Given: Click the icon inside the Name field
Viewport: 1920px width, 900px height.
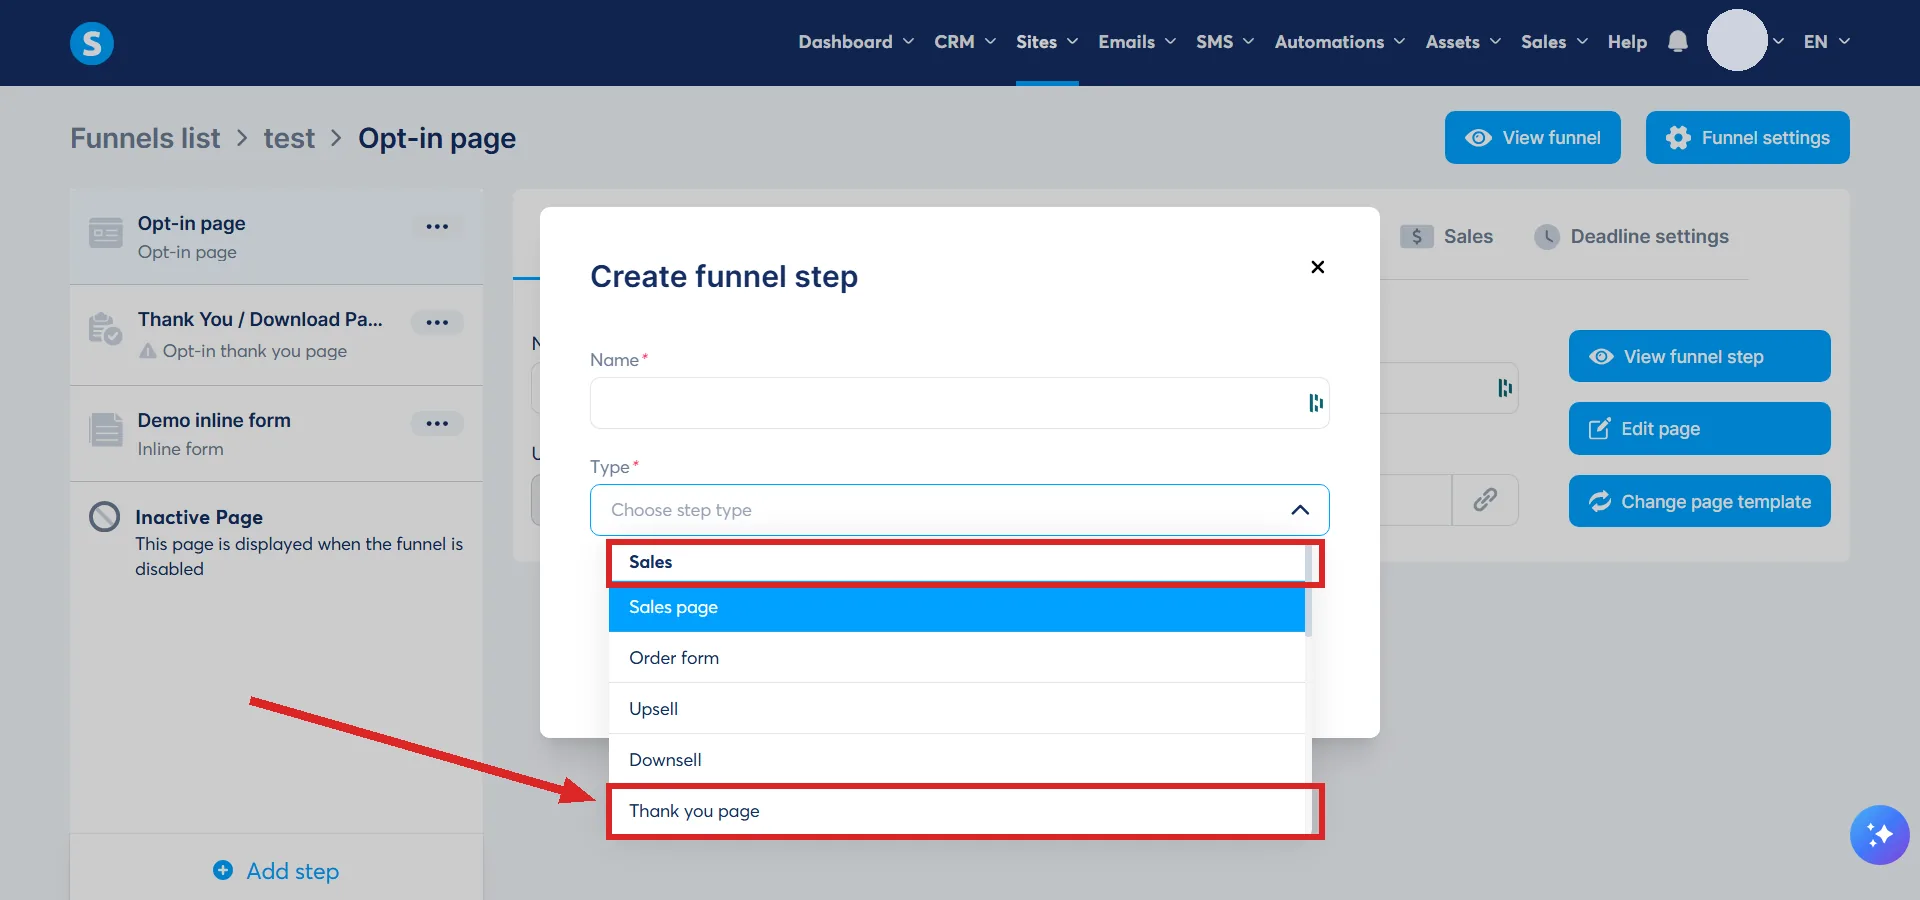Looking at the screenshot, I should [x=1315, y=403].
